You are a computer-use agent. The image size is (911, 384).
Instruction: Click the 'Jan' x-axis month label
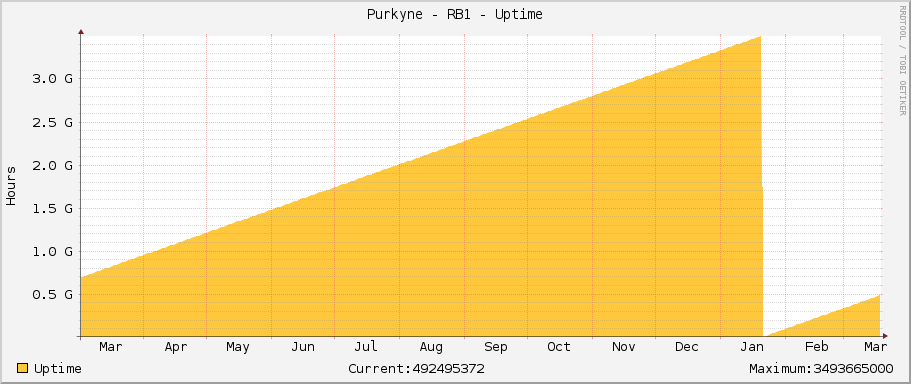pos(752,347)
